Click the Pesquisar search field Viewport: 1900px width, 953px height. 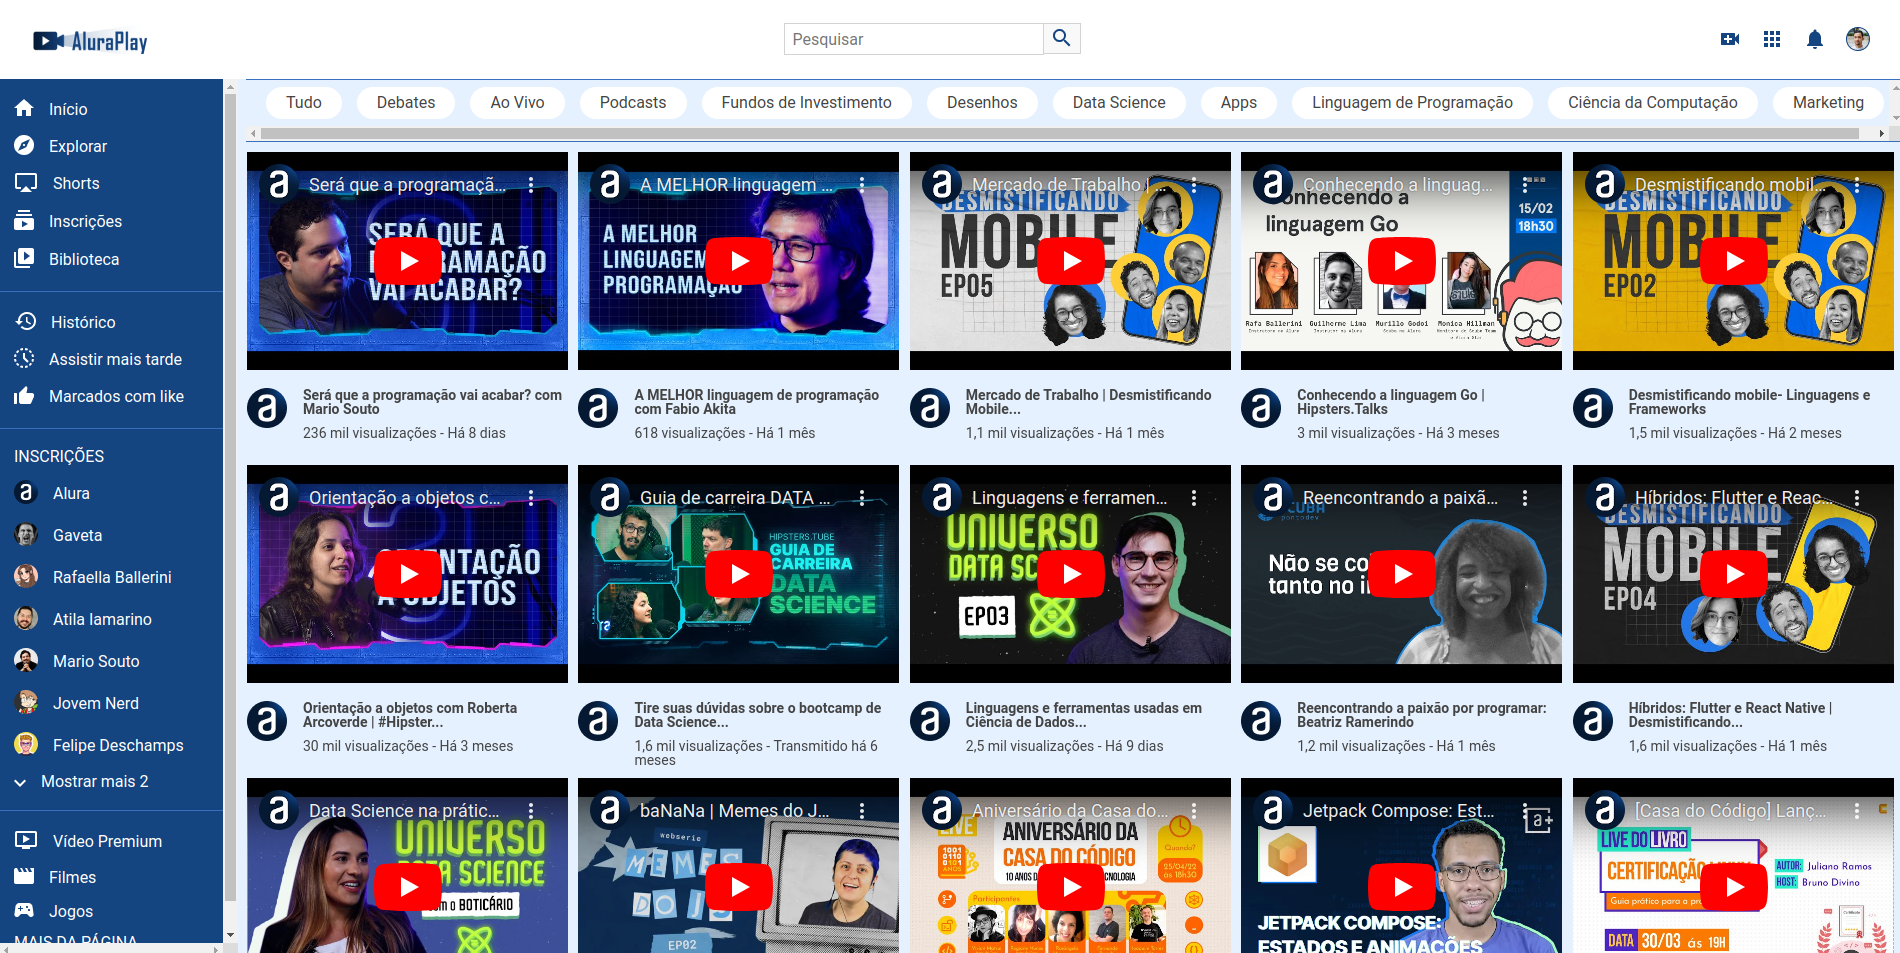(x=913, y=39)
